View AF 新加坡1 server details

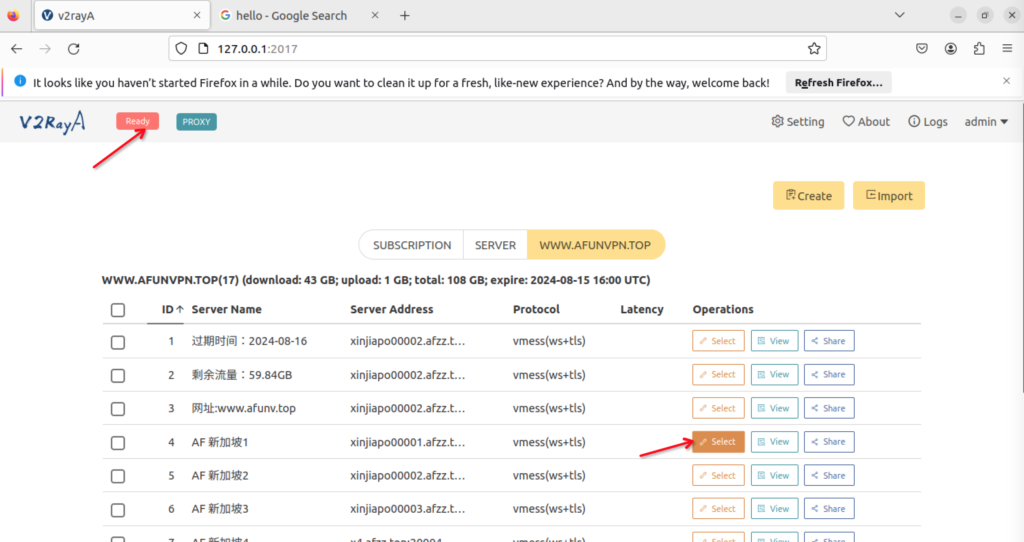click(x=774, y=441)
